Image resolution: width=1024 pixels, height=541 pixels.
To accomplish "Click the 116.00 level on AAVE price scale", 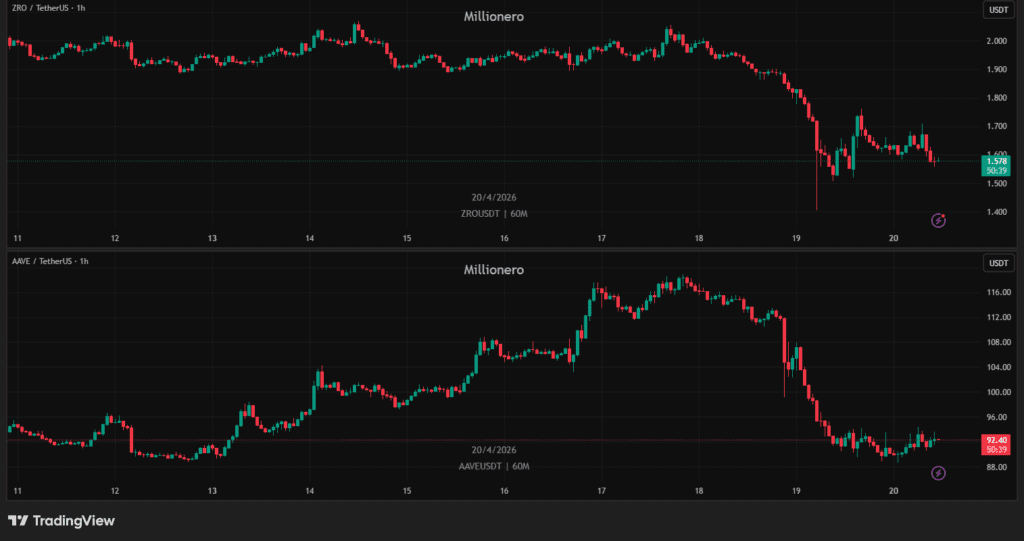I will pos(997,293).
